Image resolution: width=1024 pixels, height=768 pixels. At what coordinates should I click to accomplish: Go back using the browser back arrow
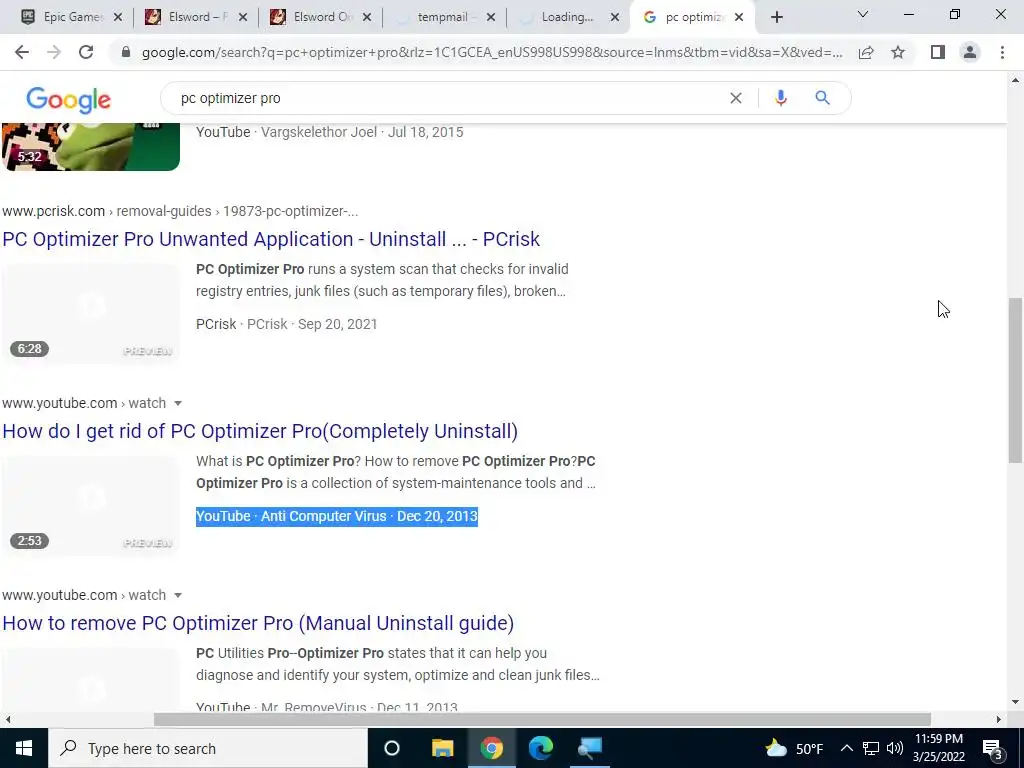(x=22, y=52)
